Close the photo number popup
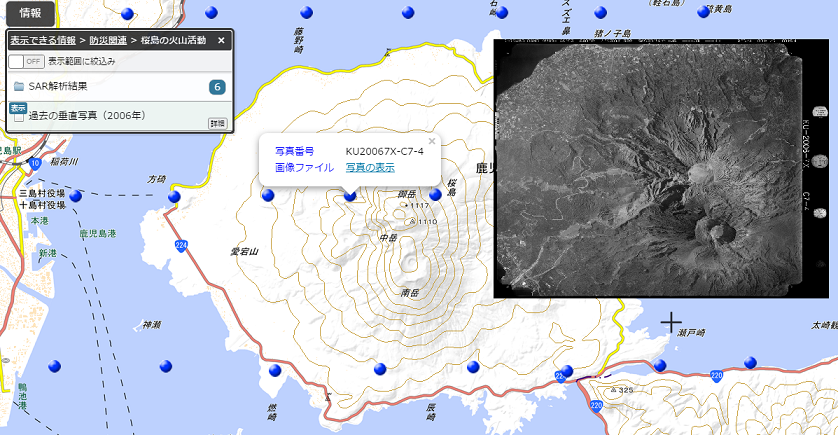838x435 pixels. tap(432, 141)
